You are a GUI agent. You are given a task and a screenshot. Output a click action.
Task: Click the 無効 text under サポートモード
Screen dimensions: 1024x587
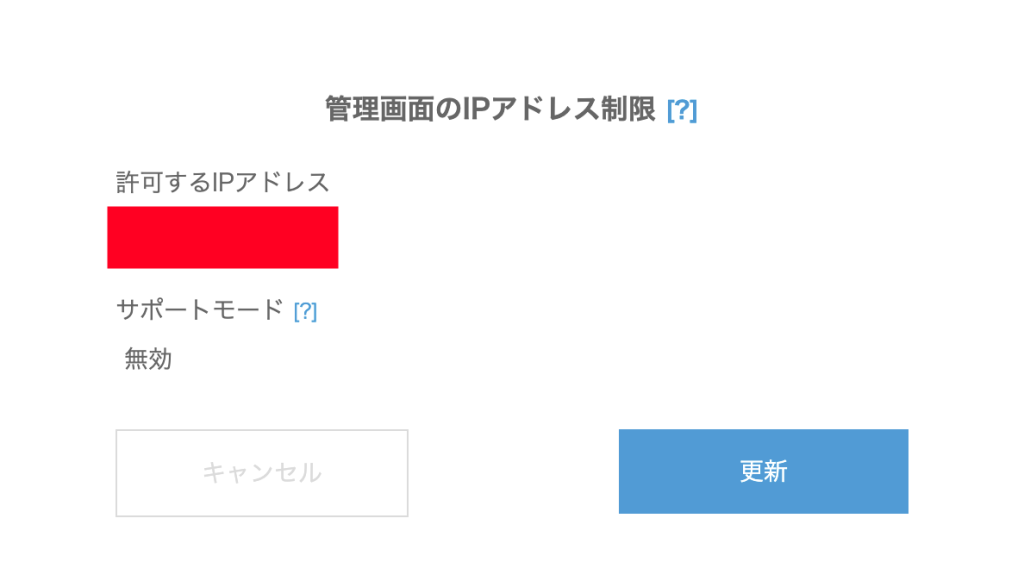click(x=148, y=360)
